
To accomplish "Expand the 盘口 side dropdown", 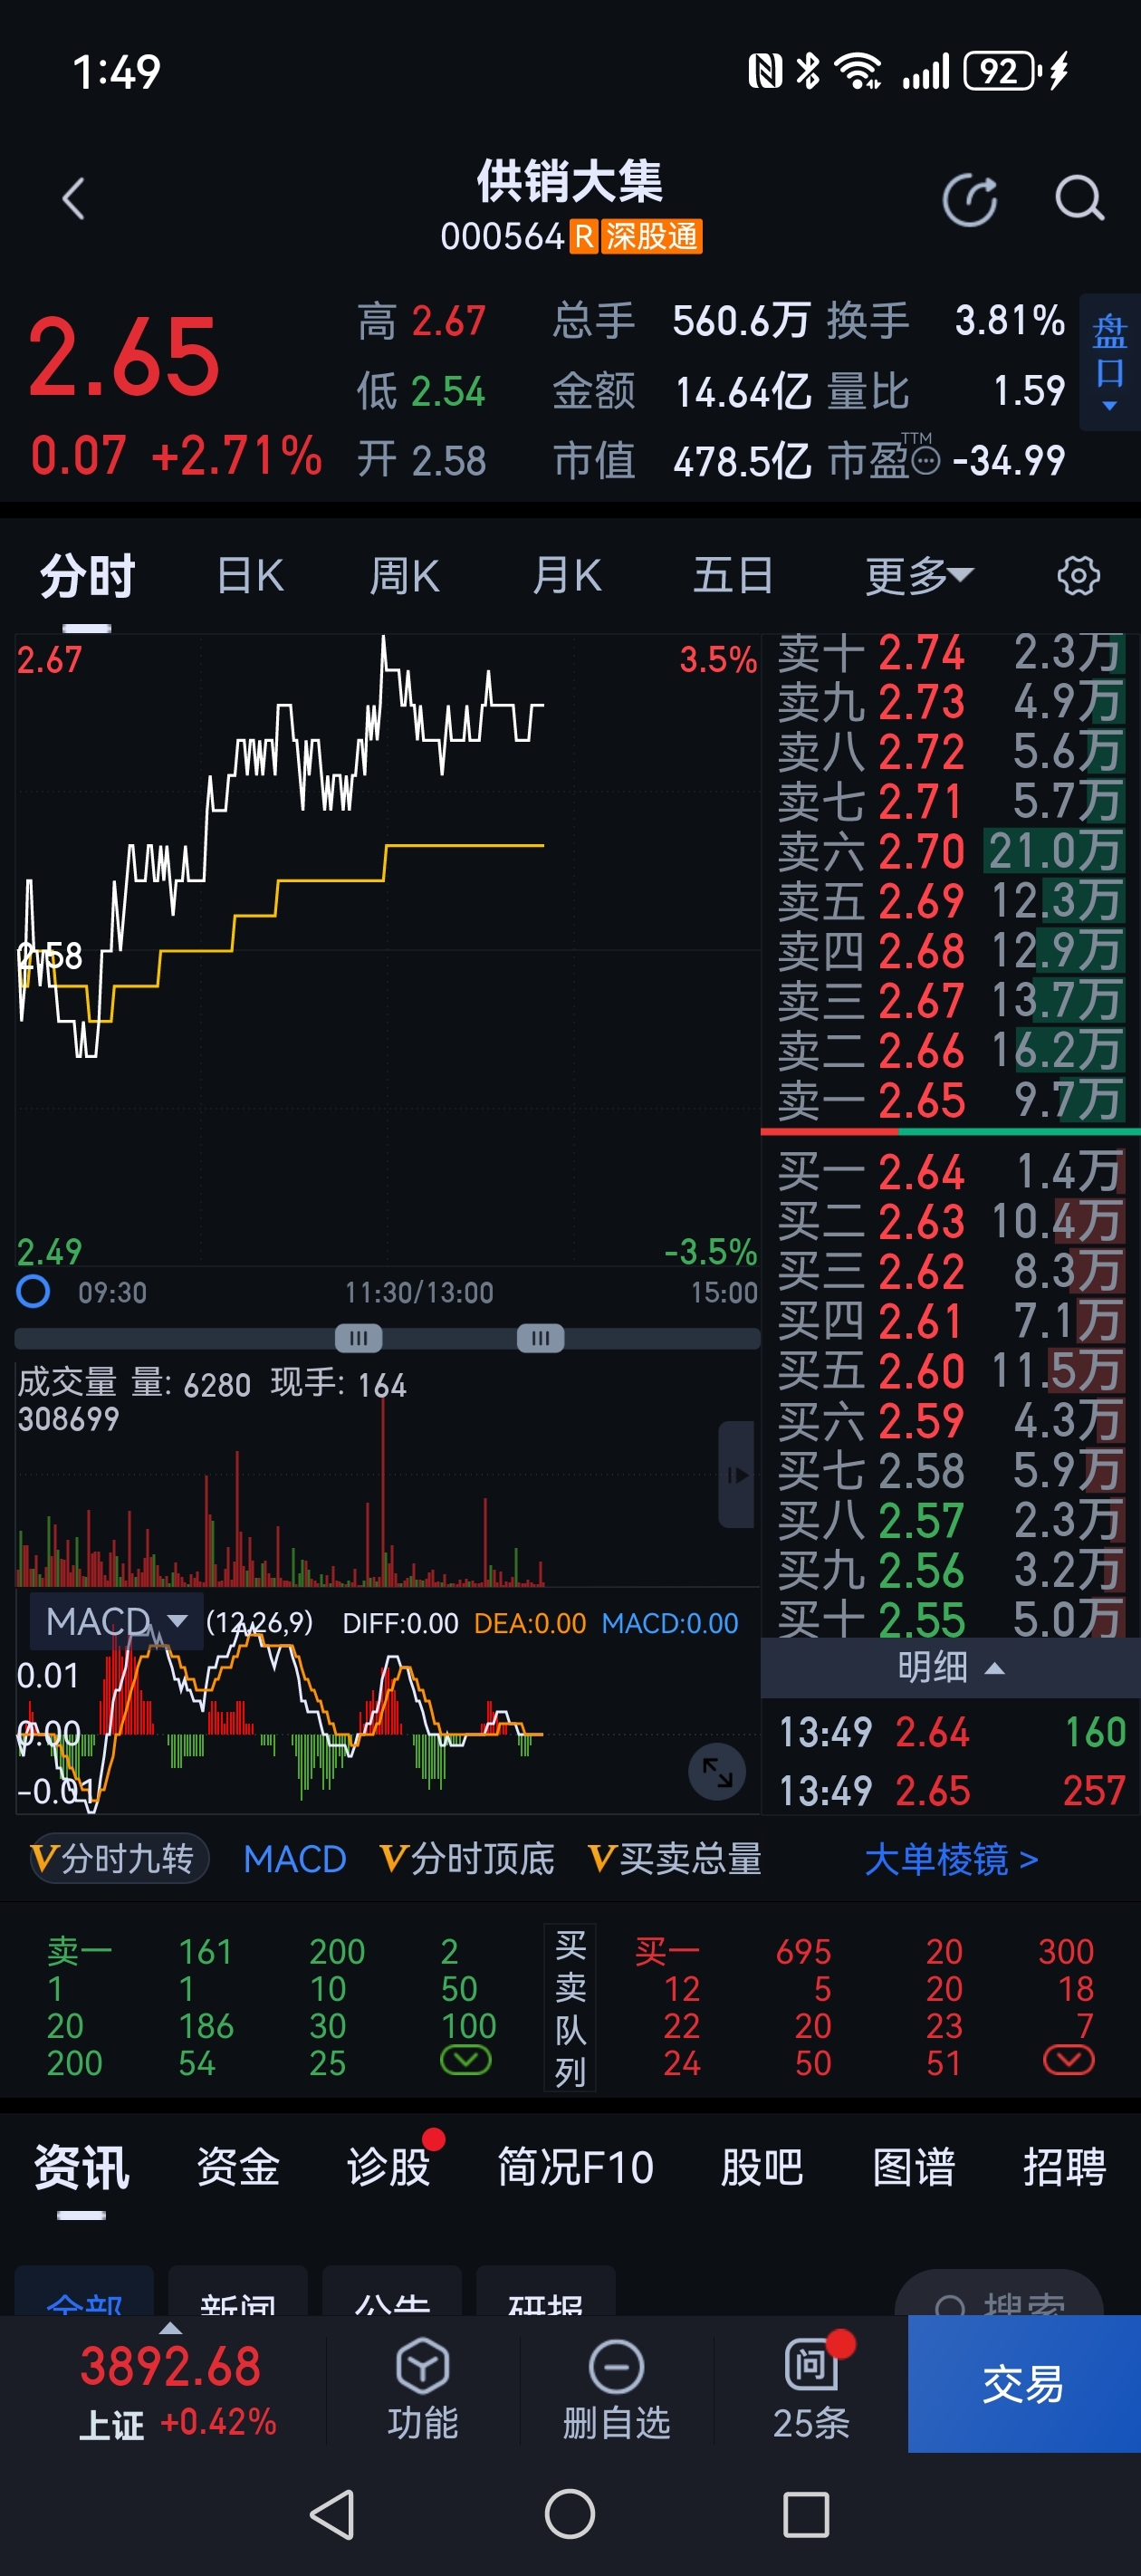I will click(x=1110, y=362).
